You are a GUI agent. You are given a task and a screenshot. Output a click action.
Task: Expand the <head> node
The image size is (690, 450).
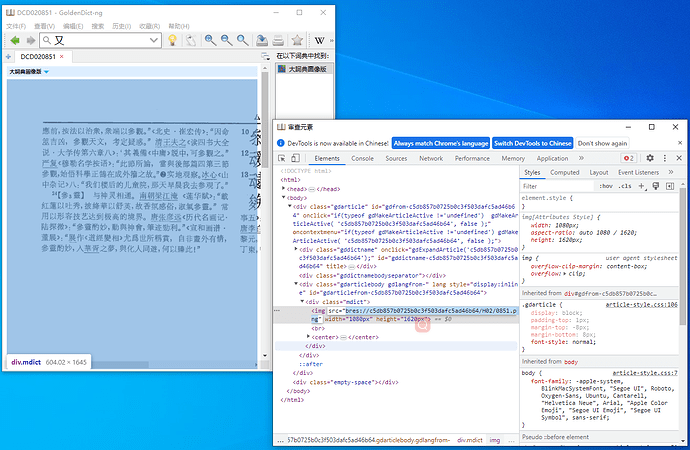click(283, 188)
